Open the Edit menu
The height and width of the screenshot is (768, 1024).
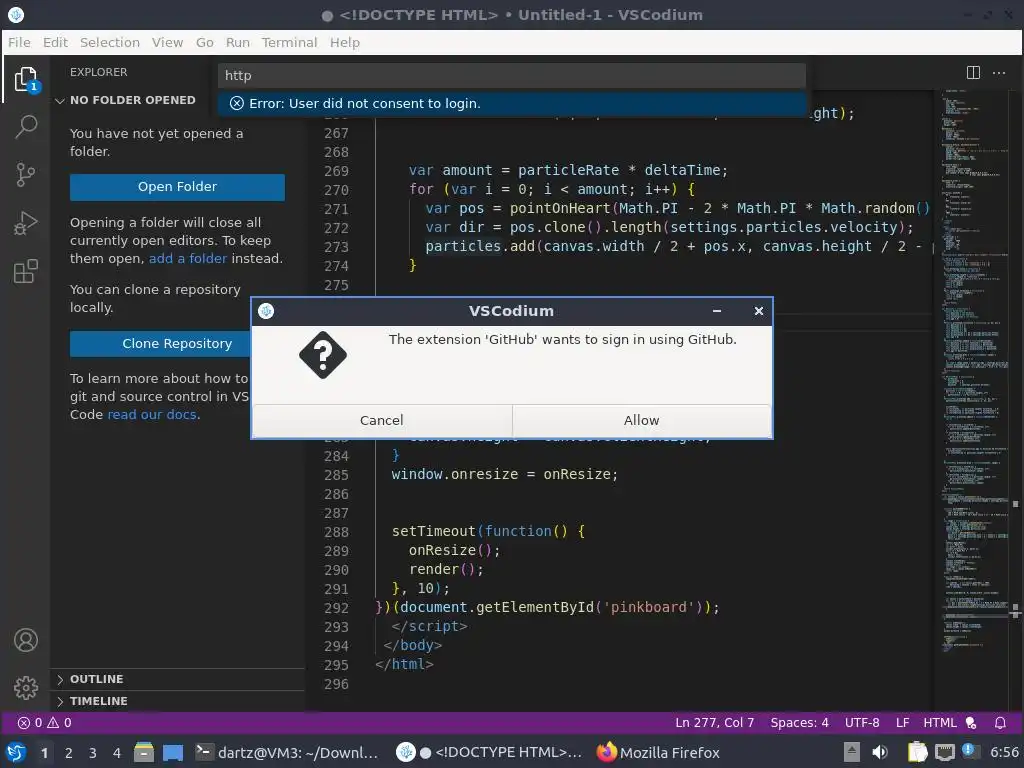[x=56, y=42]
